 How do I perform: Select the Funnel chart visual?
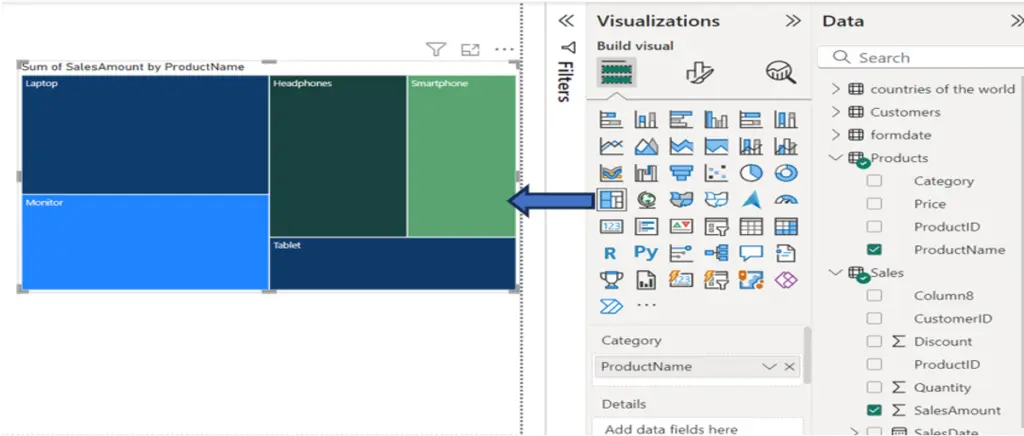[x=681, y=173]
